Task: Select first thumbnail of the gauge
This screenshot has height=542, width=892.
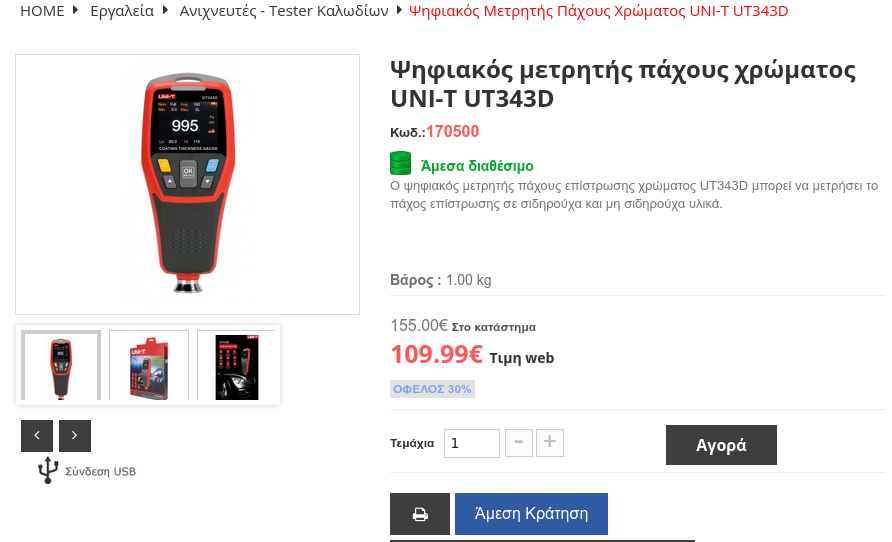Action: click(x=61, y=365)
